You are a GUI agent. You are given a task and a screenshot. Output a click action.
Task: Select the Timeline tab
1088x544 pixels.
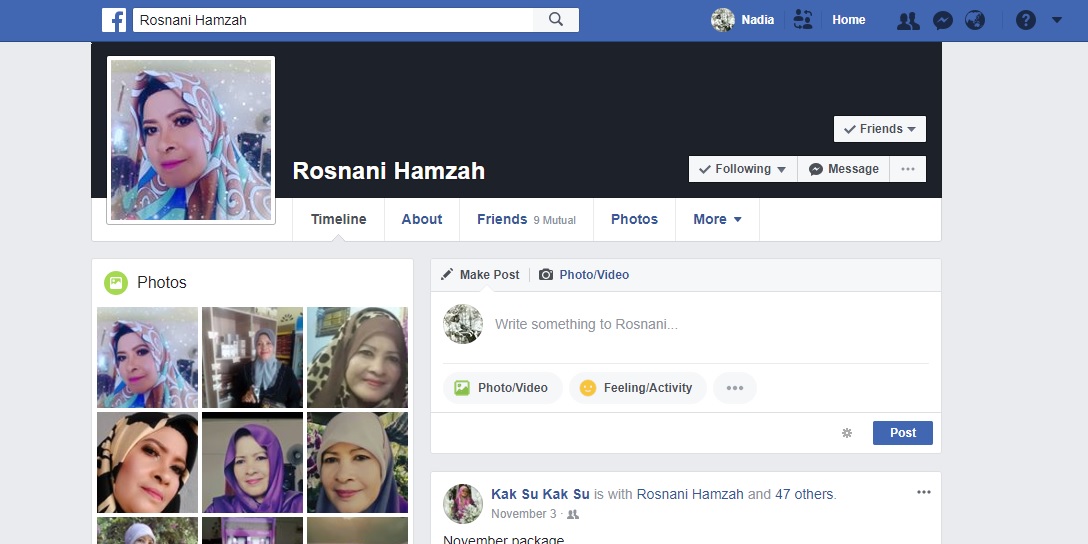(339, 219)
